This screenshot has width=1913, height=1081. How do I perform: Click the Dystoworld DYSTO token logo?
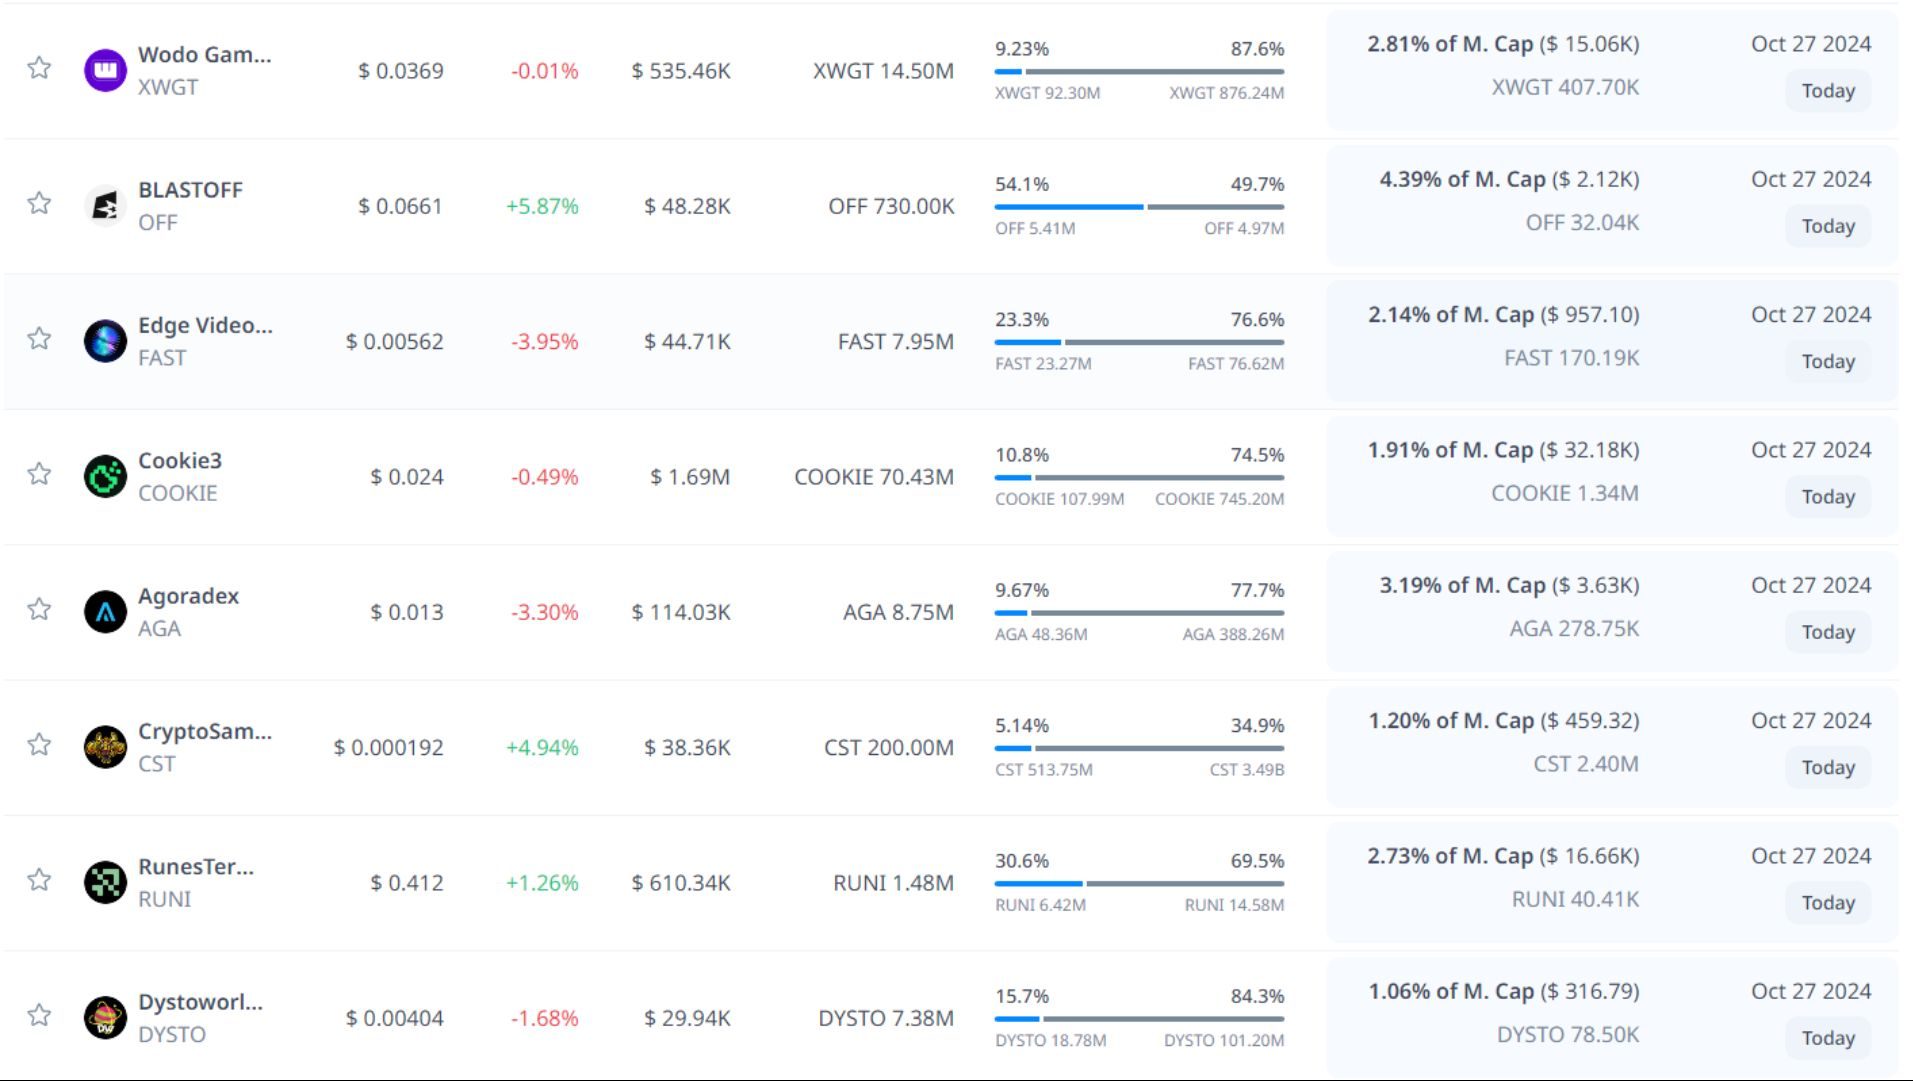[x=105, y=1018]
